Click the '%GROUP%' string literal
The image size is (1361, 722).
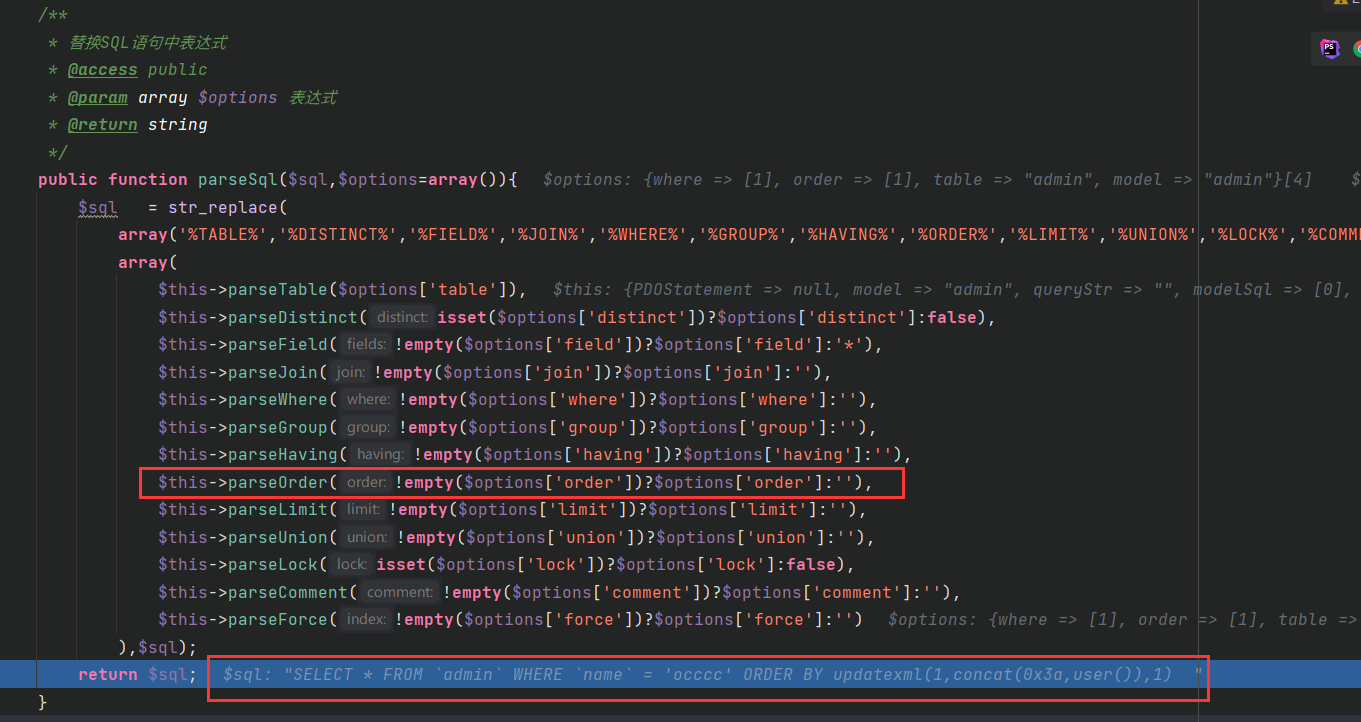point(743,235)
